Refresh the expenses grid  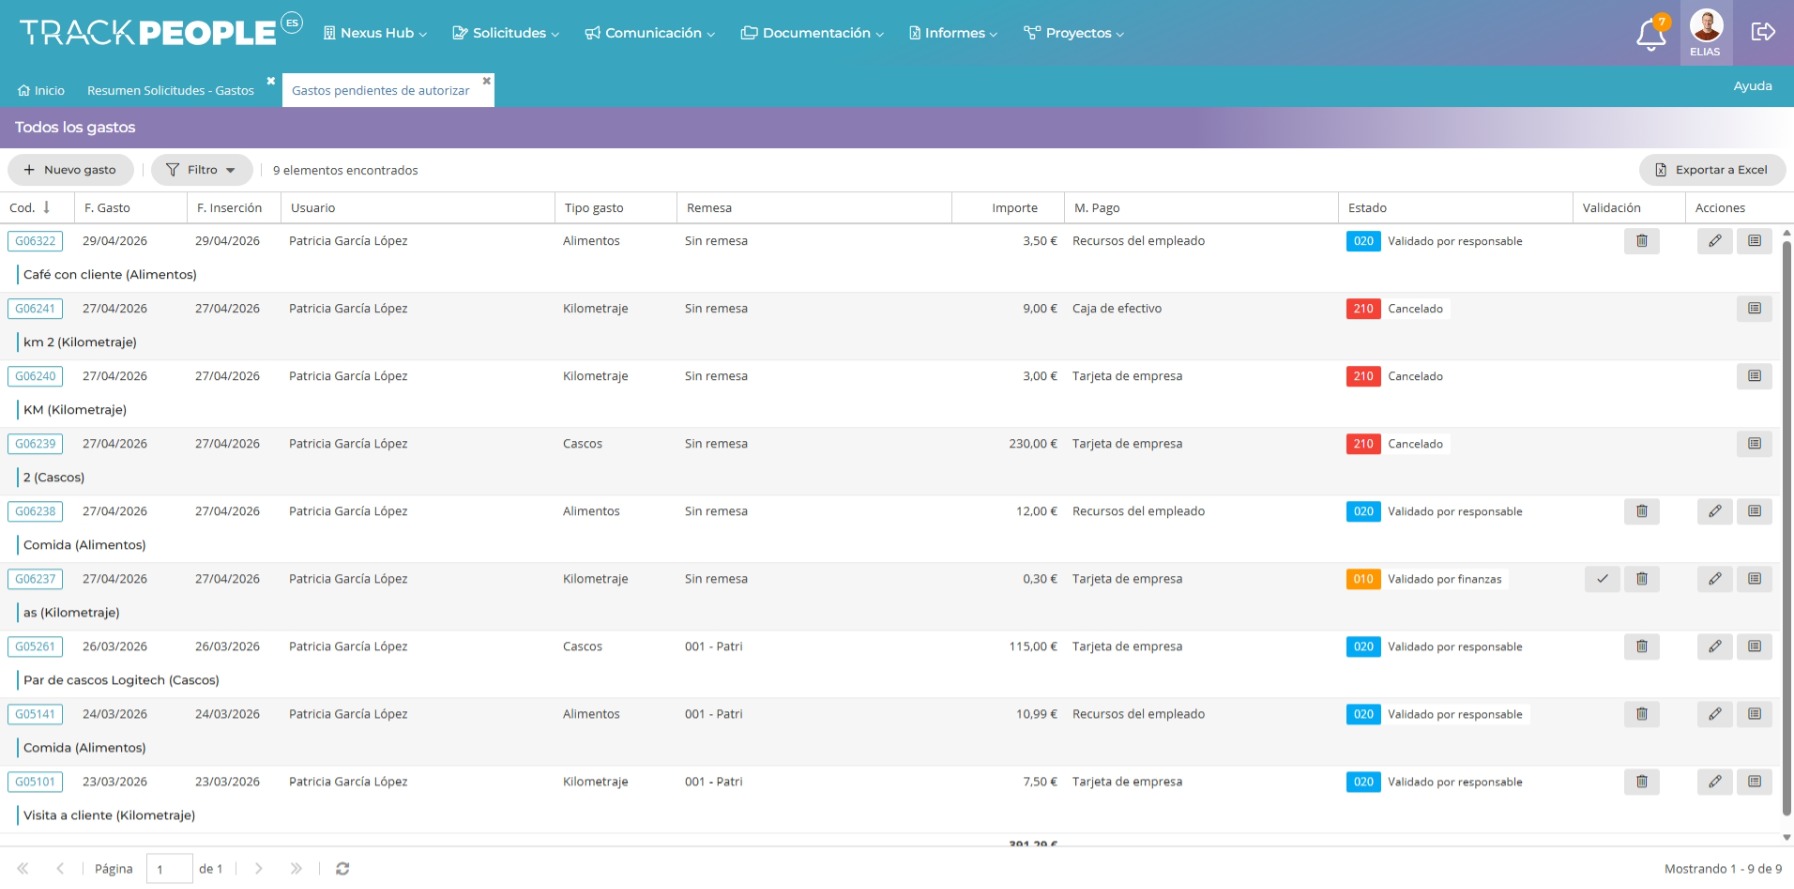342,869
